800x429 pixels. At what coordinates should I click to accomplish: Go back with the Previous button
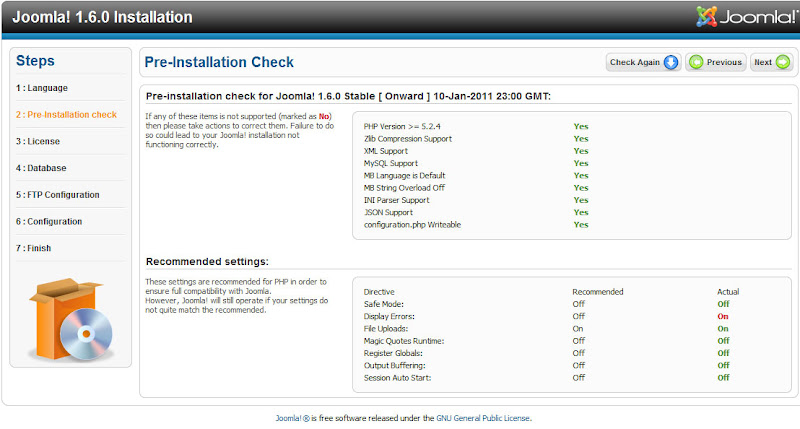(x=716, y=62)
